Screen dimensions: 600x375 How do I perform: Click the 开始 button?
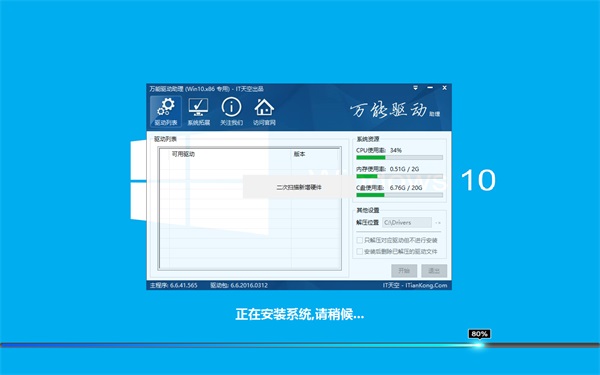point(404,271)
